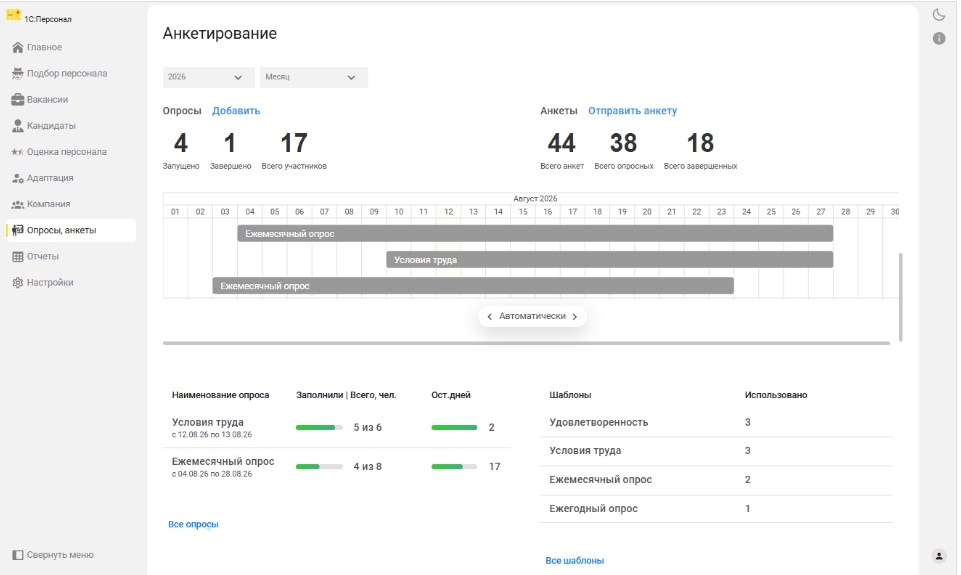
Task: Select the Условия труда template row
Action: tap(716, 451)
